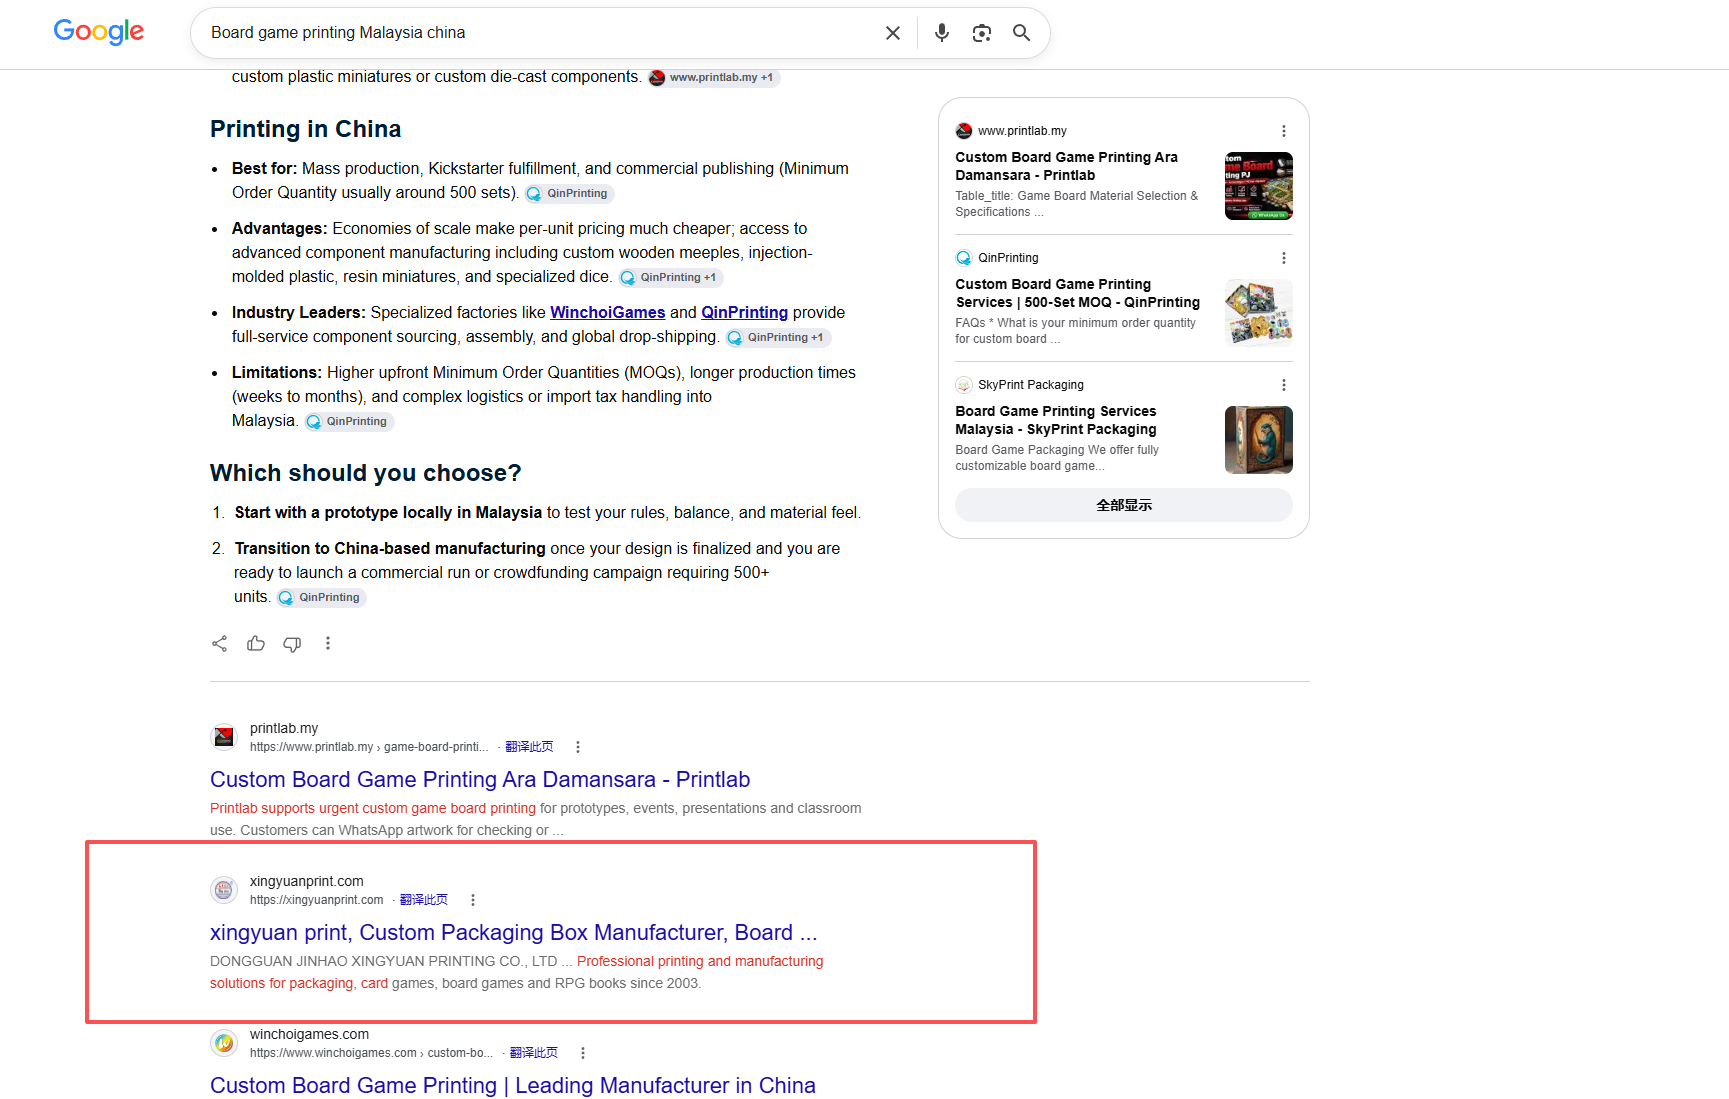Click the winchoigames.com result favicon
This screenshot has height=1099, width=1729.
pyautogui.click(x=224, y=1043)
